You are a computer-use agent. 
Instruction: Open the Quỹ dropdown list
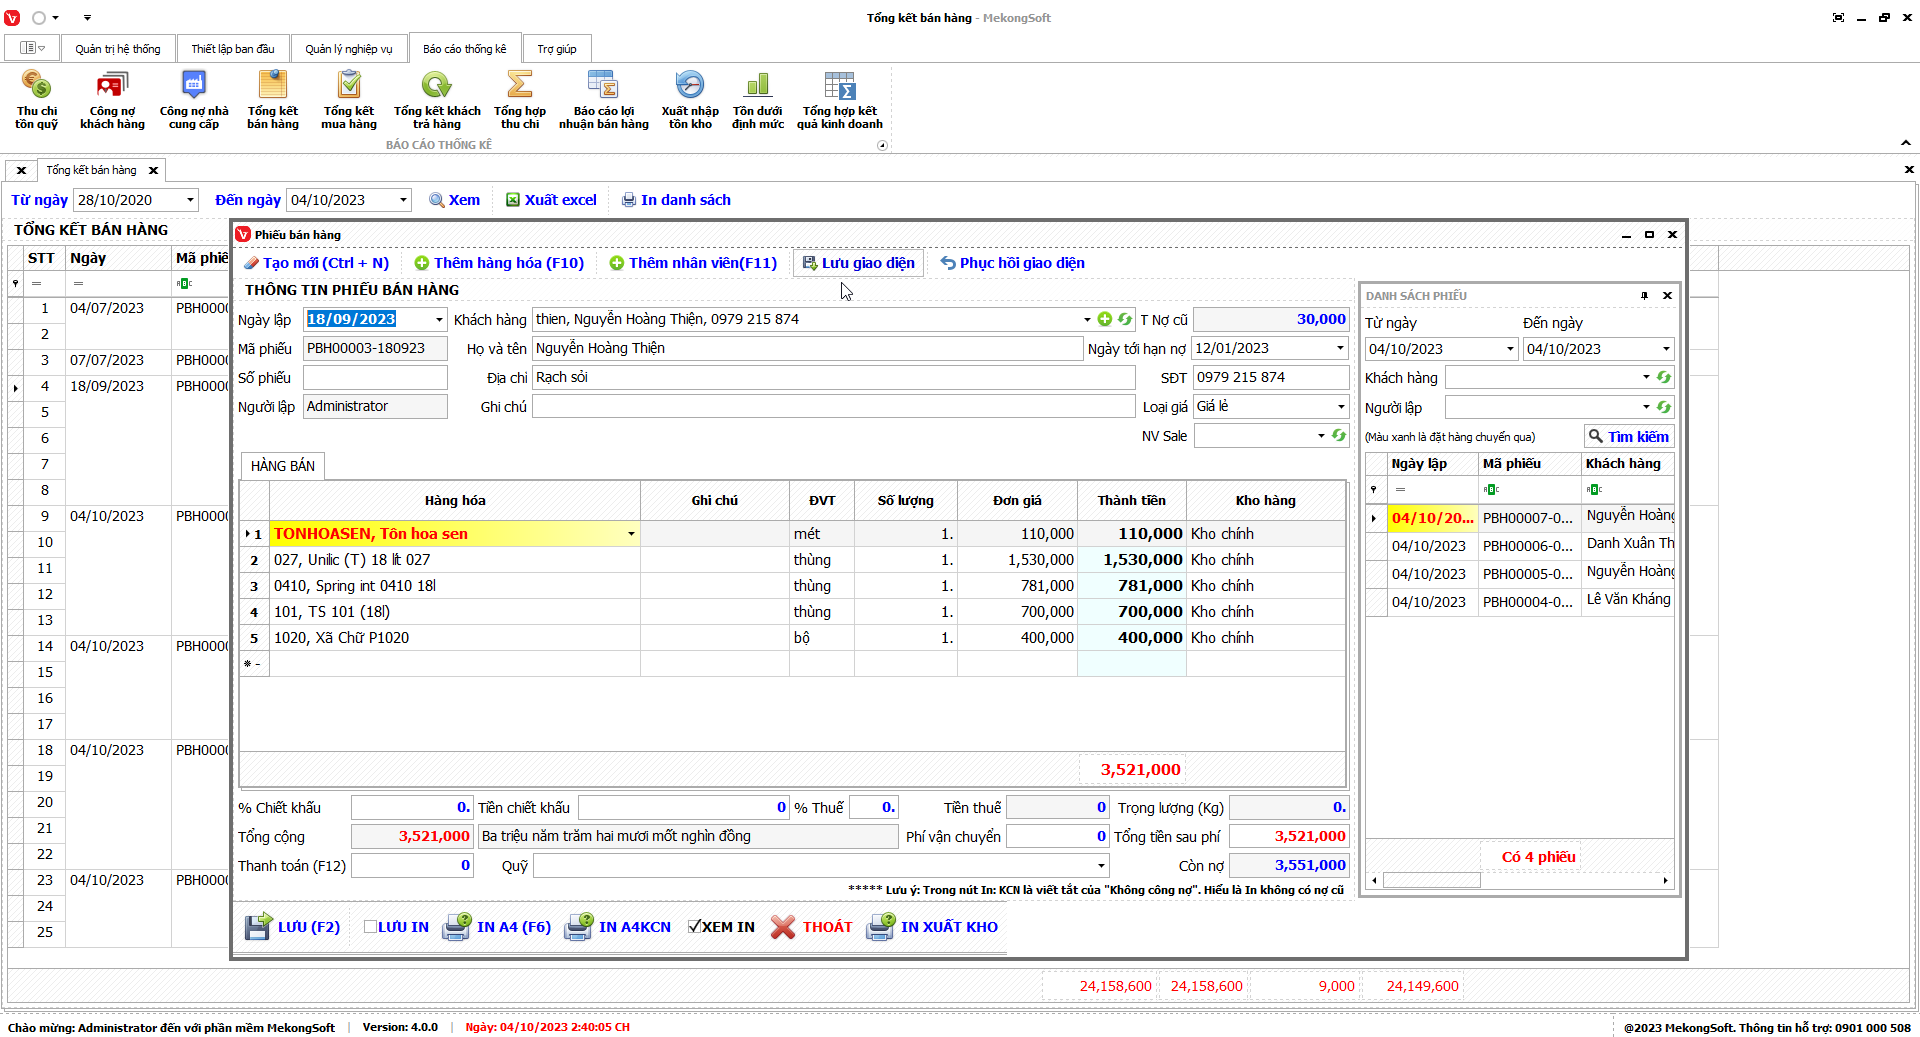pyautogui.click(x=1101, y=866)
